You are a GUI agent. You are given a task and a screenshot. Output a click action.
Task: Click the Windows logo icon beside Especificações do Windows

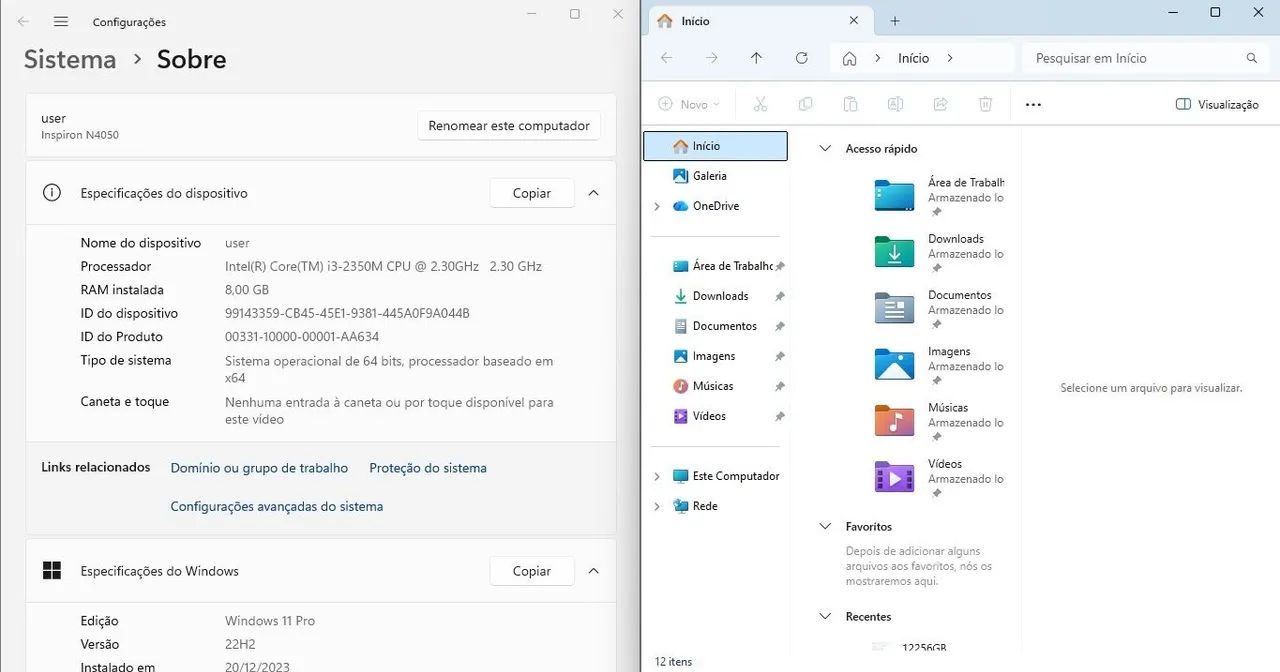52,571
